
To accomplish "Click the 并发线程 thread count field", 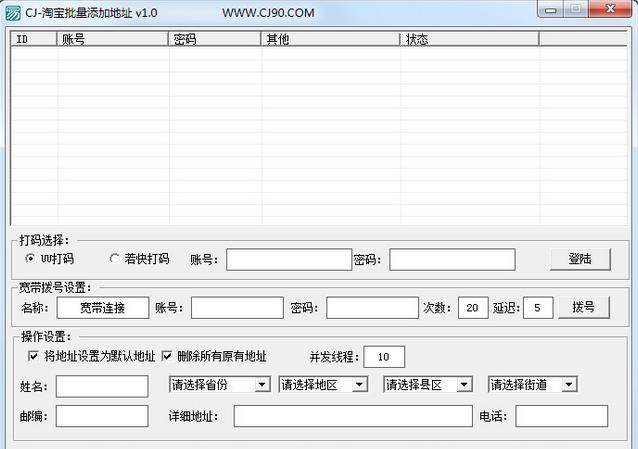I will coord(384,357).
